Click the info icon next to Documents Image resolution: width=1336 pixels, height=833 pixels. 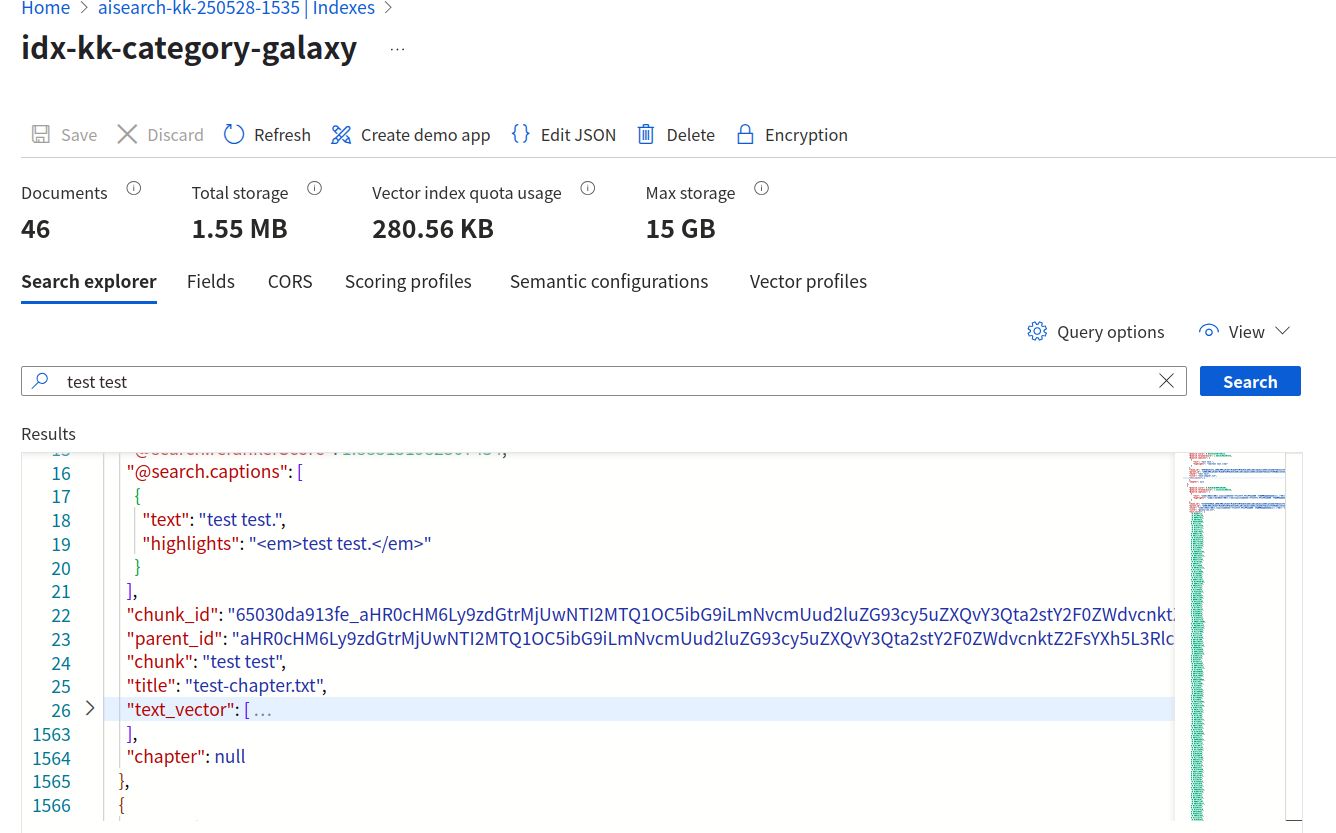[x=133, y=188]
